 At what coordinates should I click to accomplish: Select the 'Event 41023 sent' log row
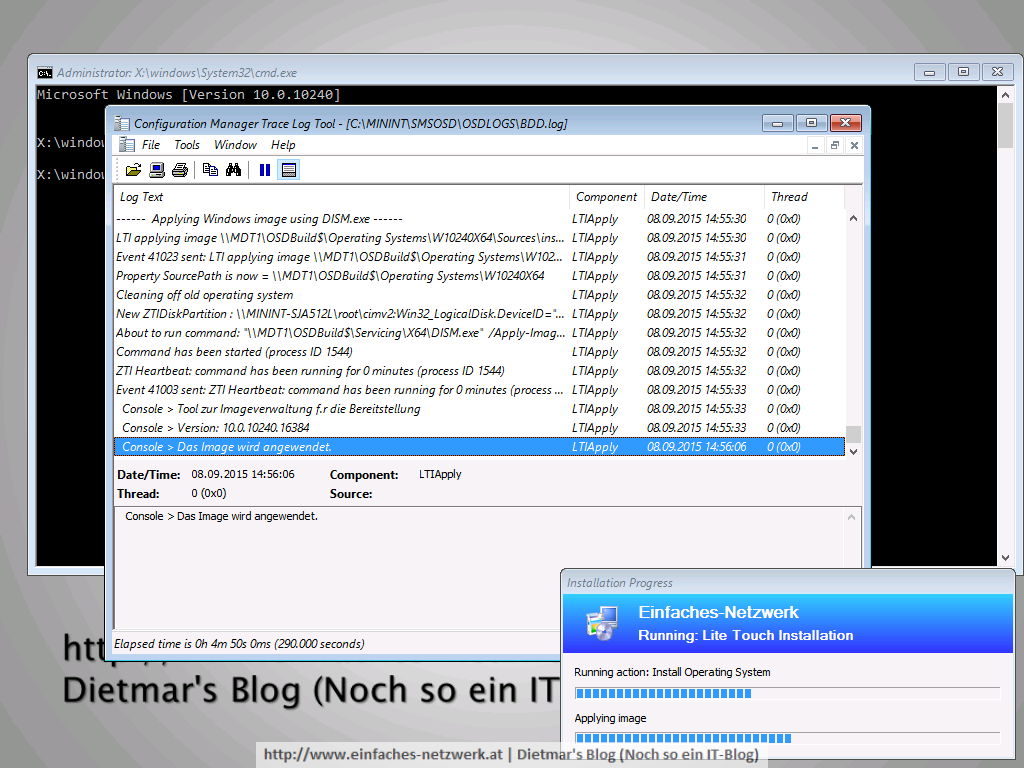point(479,257)
